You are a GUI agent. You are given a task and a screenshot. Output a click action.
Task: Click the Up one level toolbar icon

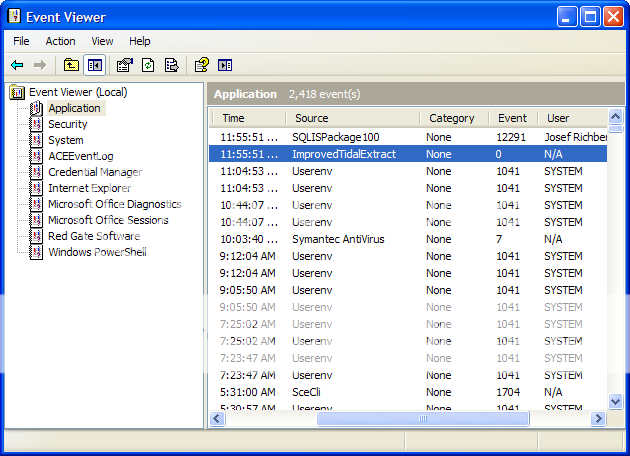[71, 65]
